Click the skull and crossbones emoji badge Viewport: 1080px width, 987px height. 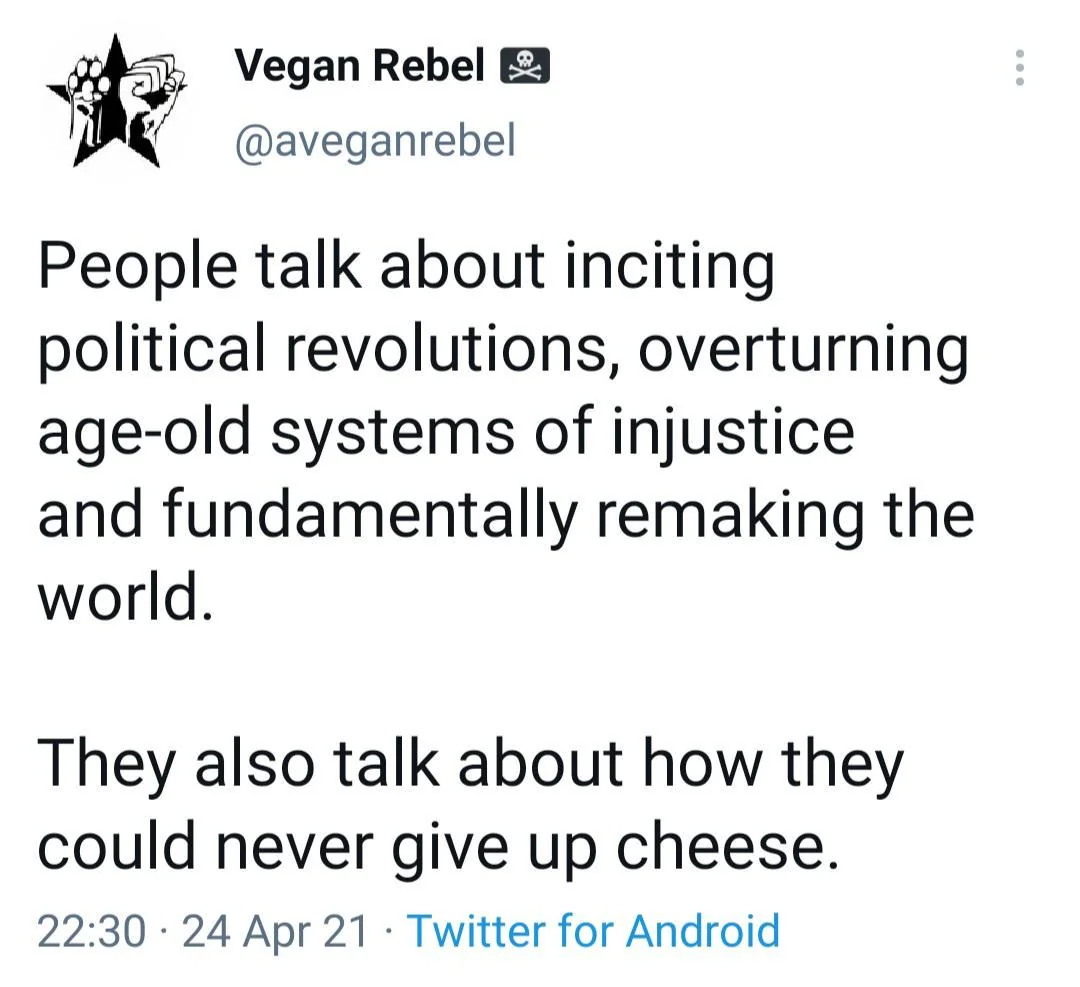[523, 67]
